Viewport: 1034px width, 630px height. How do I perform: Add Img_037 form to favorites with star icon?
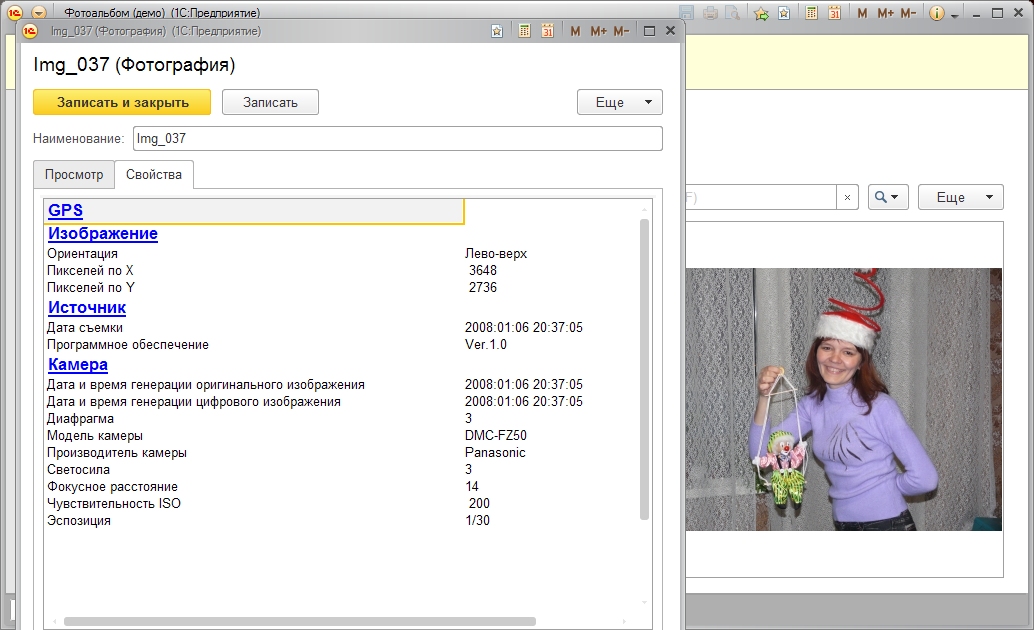497,31
